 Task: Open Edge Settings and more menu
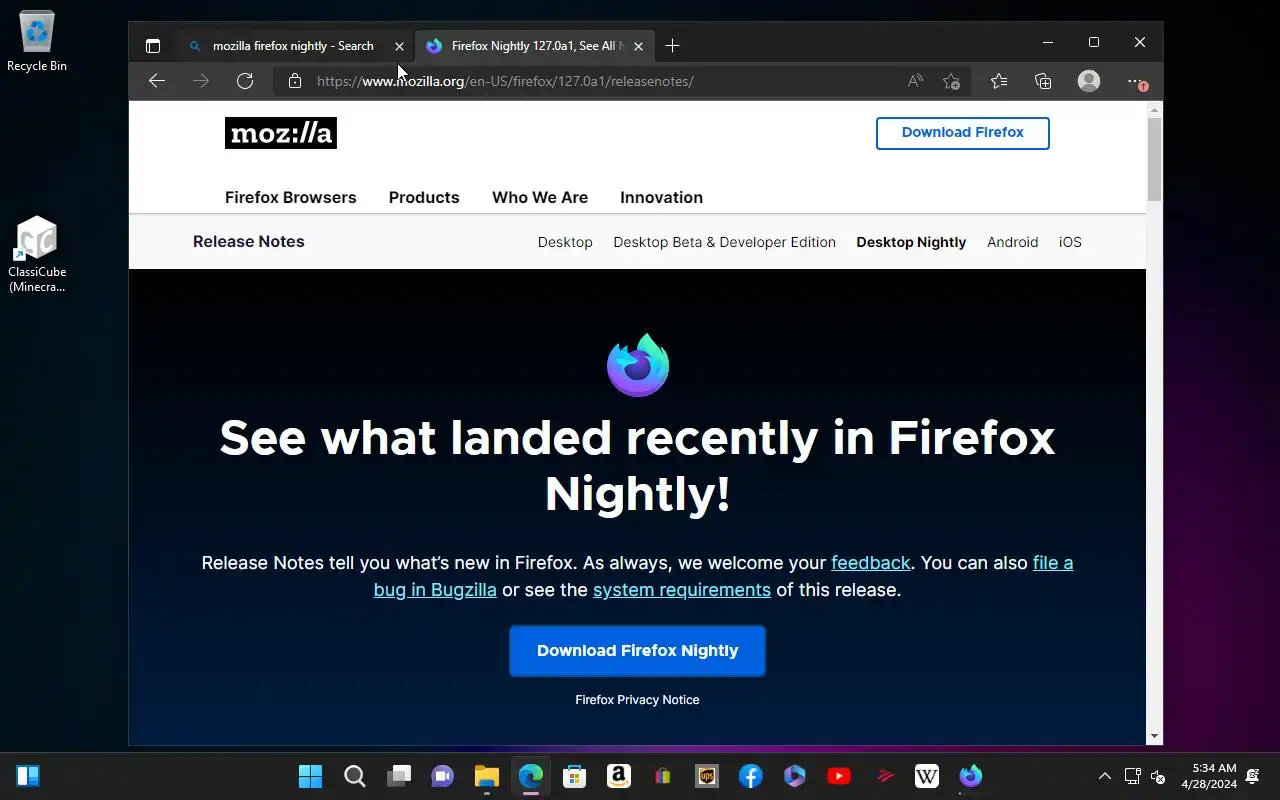[x=1136, y=81]
